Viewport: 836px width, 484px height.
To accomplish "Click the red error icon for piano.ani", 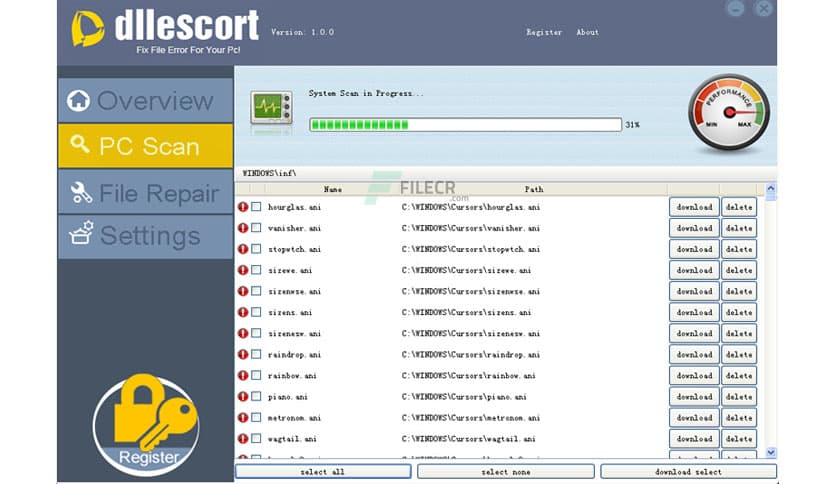I will [243, 397].
